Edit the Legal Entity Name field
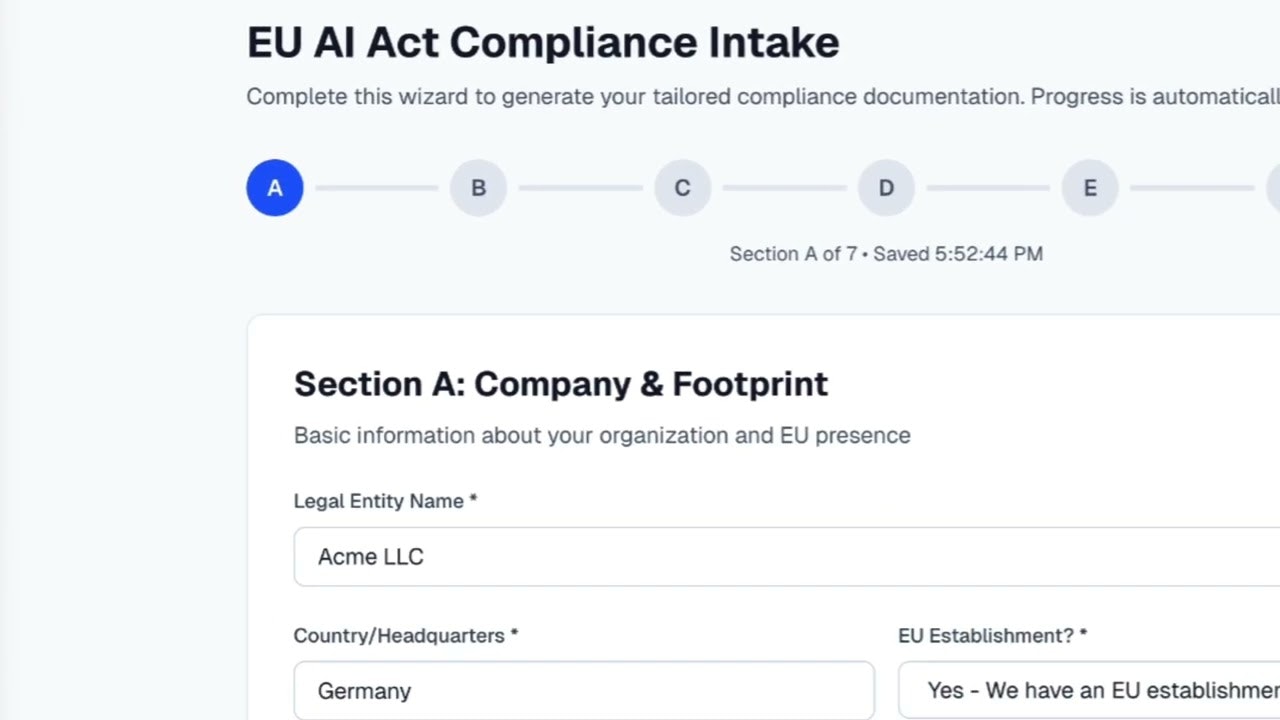The image size is (1280, 720). coord(787,557)
